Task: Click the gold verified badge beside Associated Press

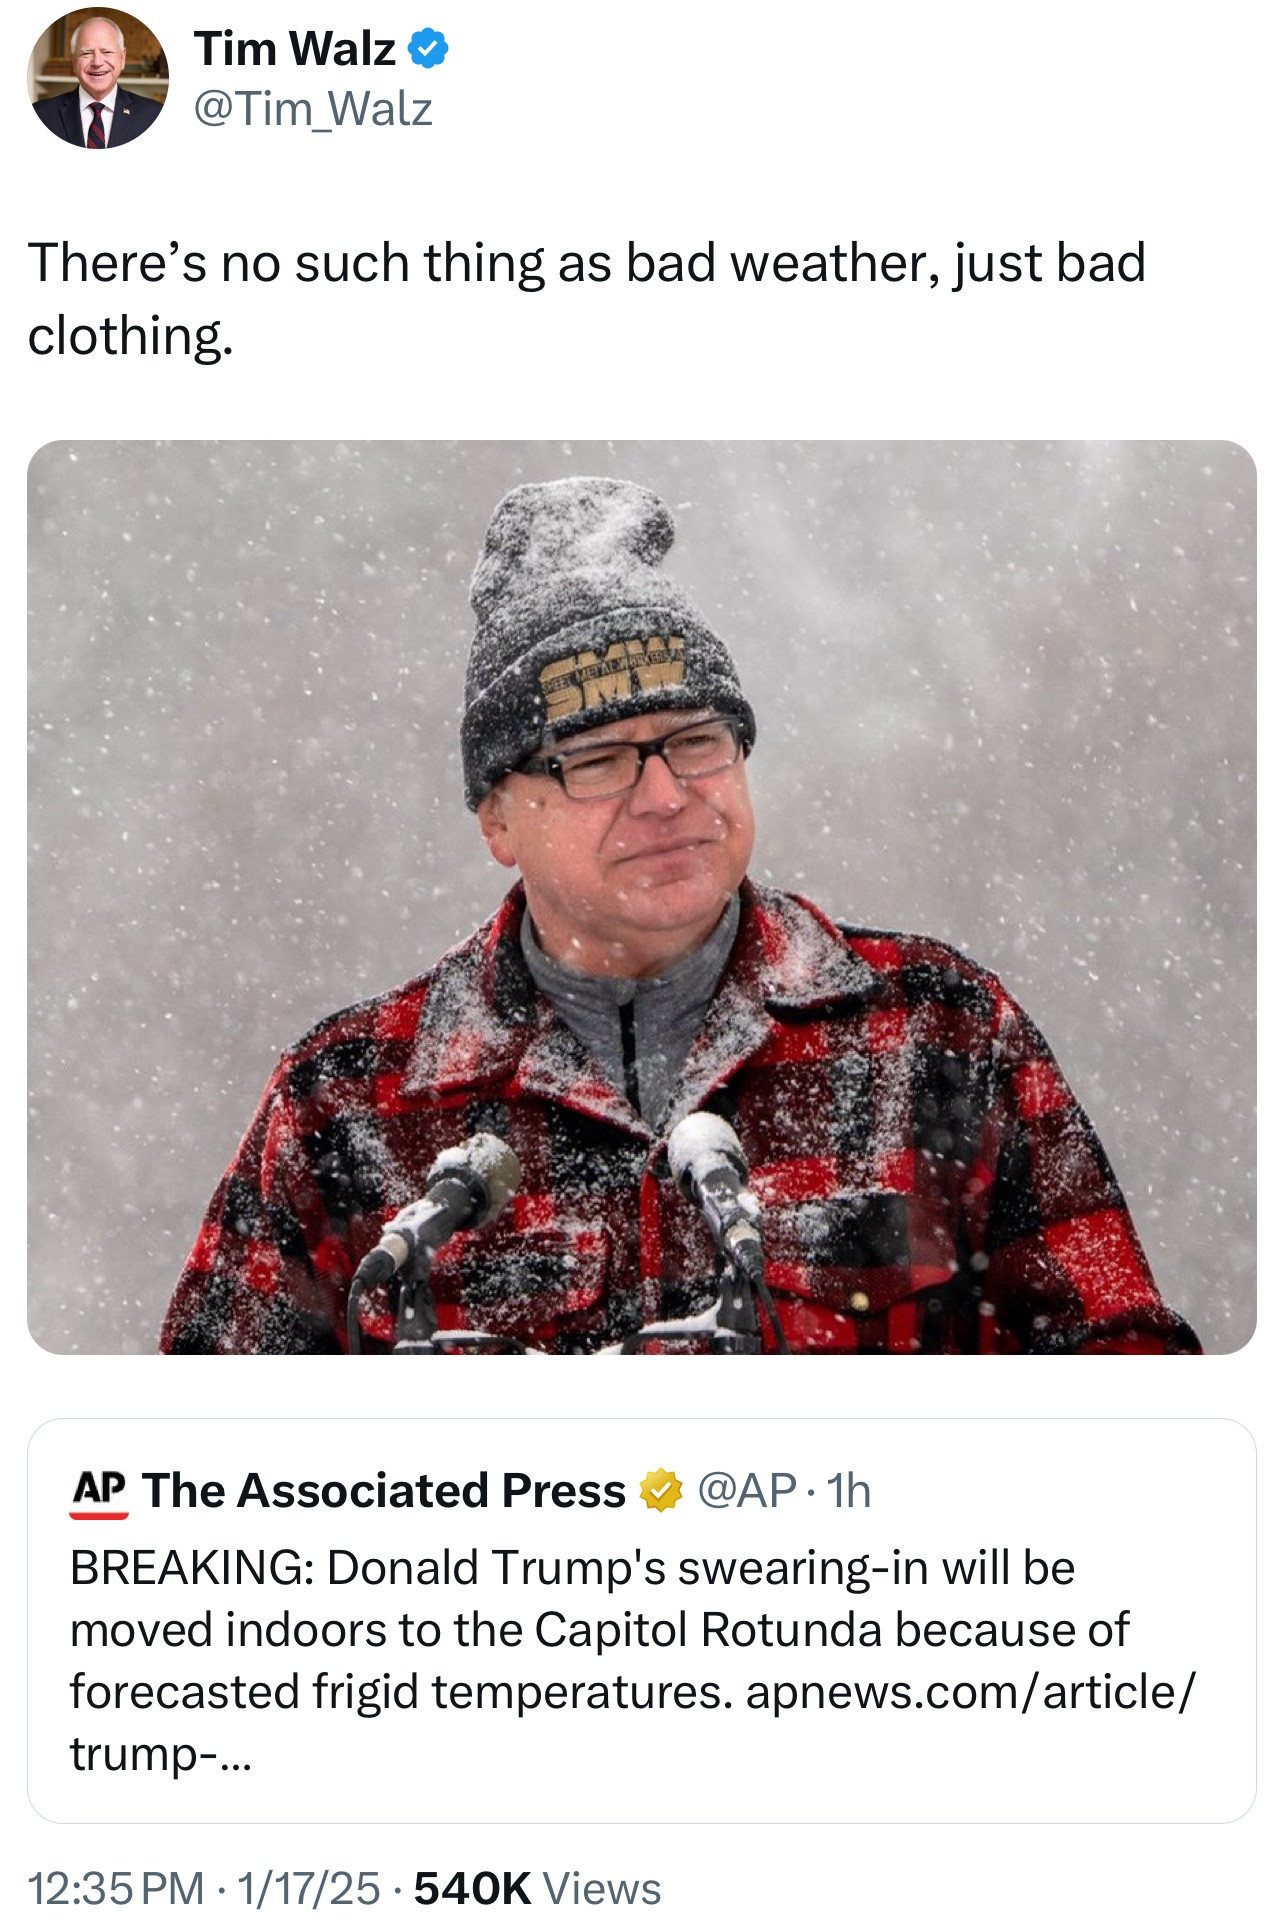Action: 660,1491
